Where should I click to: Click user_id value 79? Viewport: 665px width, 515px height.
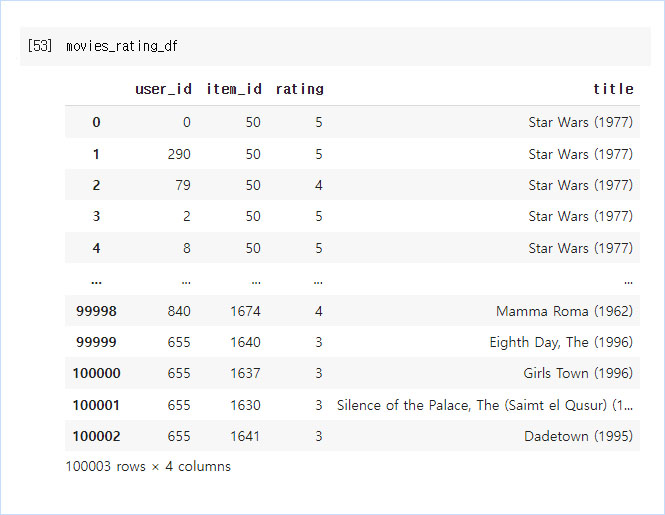pos(183,185)
